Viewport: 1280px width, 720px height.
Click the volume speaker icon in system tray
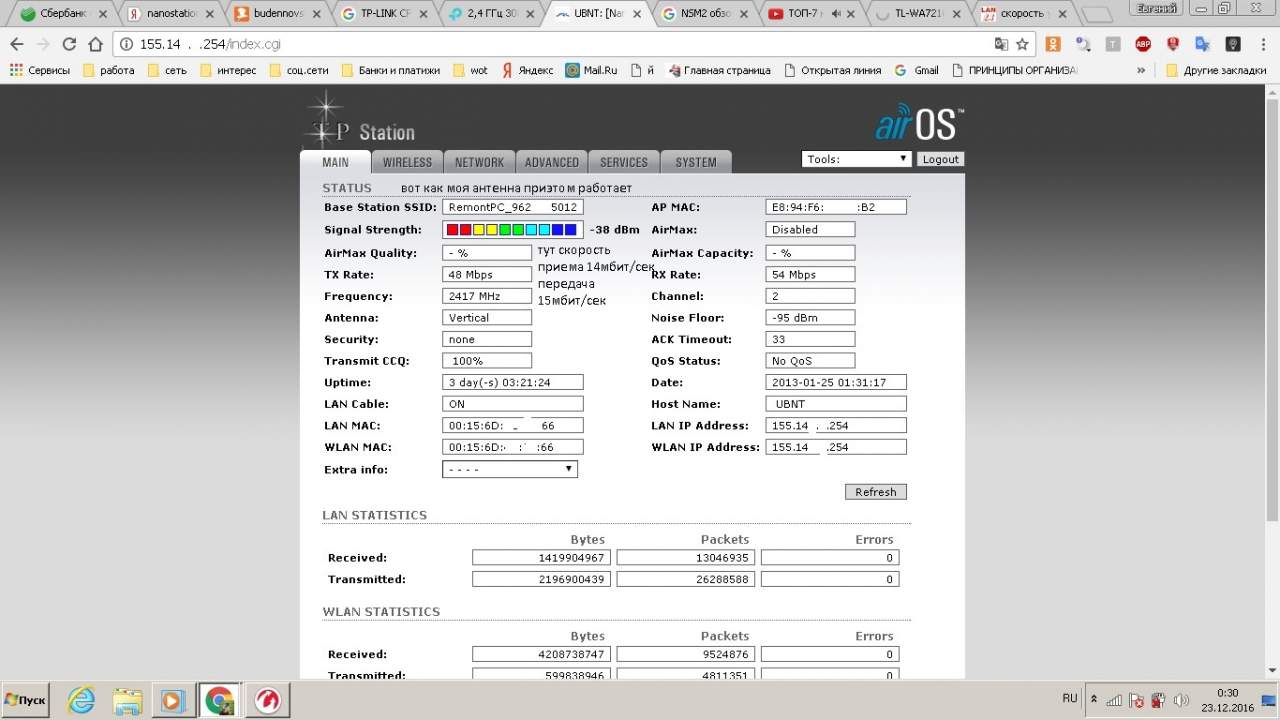pyautogui.click(x=1181, y=699)
